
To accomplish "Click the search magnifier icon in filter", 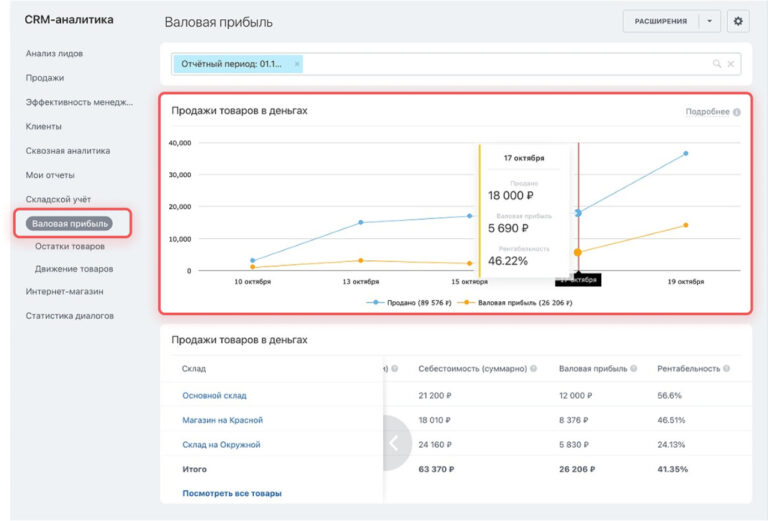I will (x=717, y=64).
